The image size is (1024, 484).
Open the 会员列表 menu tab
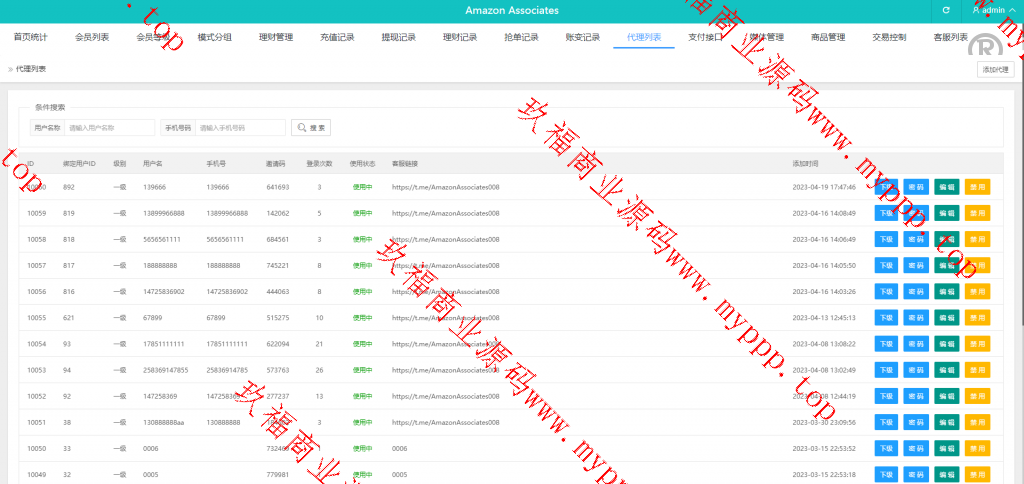92,38
